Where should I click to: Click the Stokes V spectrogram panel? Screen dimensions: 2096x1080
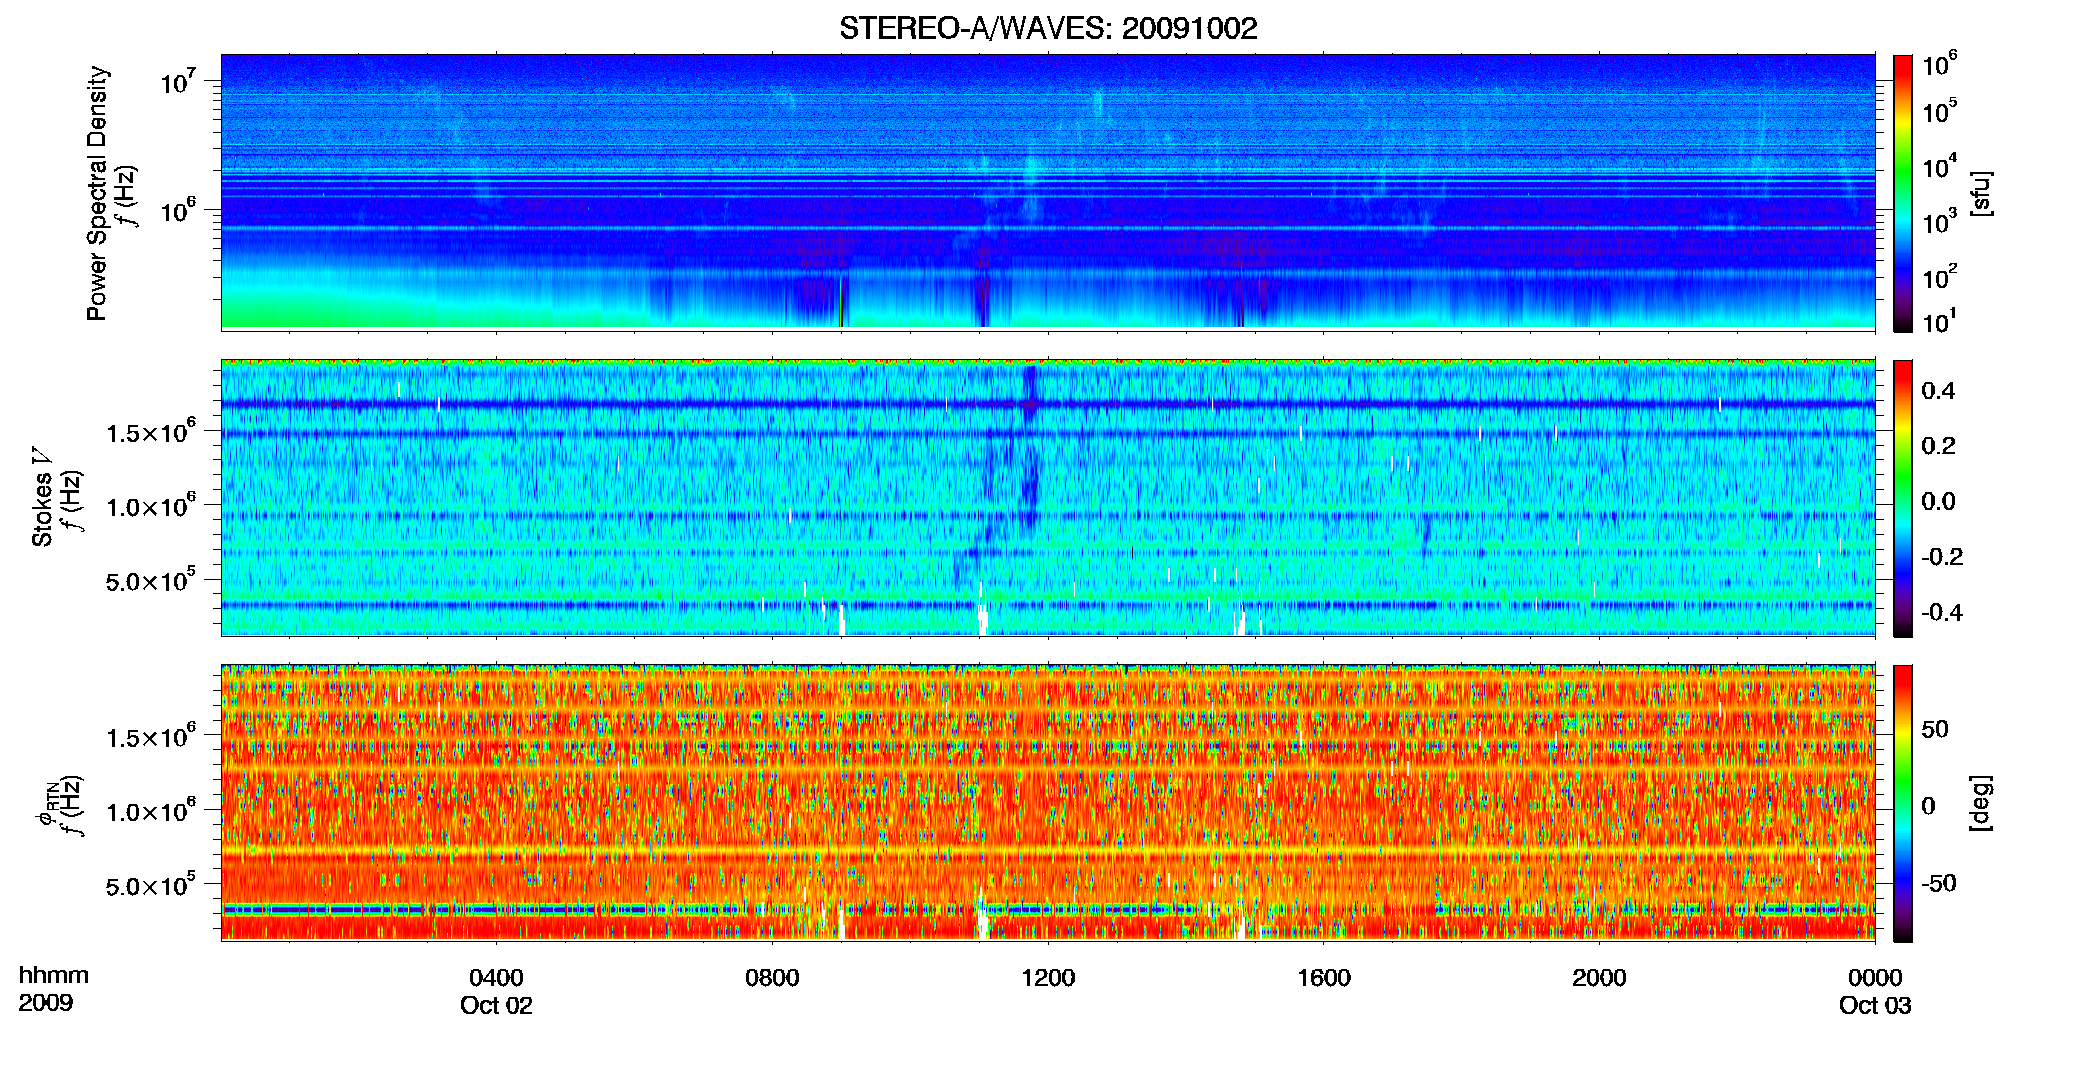[x=1048, y=497]
